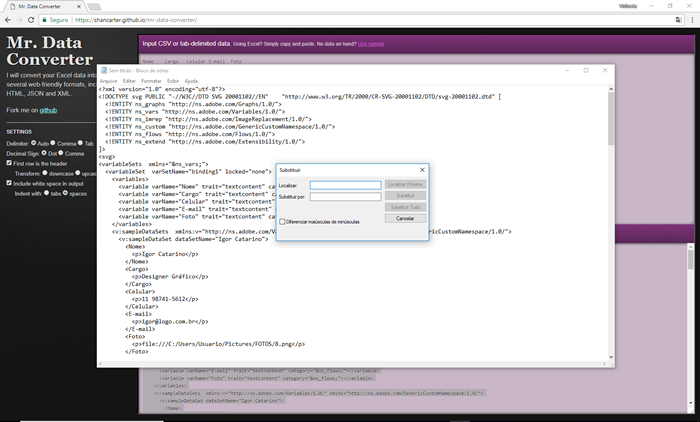This screenshot has width=700, height=422.
Task: Click the '<svg>' line in Notepad
Action: (x=107, y=157)
